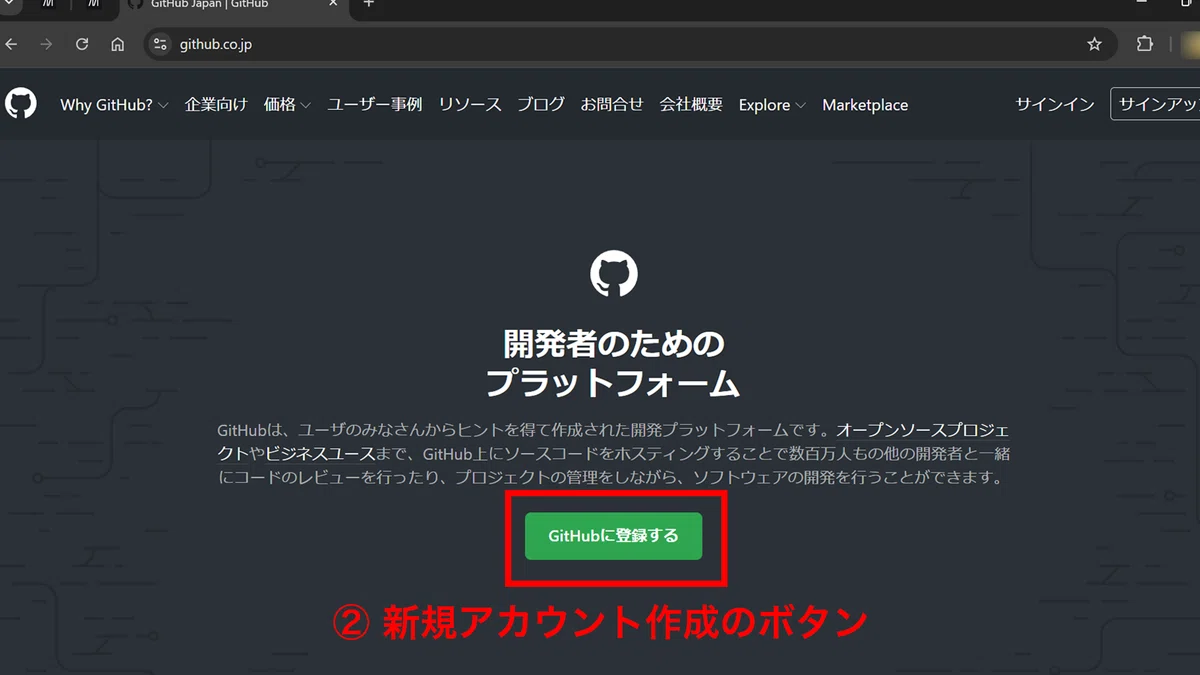
Task: Open the Extensions puzzle icon
Action: 1145,44
